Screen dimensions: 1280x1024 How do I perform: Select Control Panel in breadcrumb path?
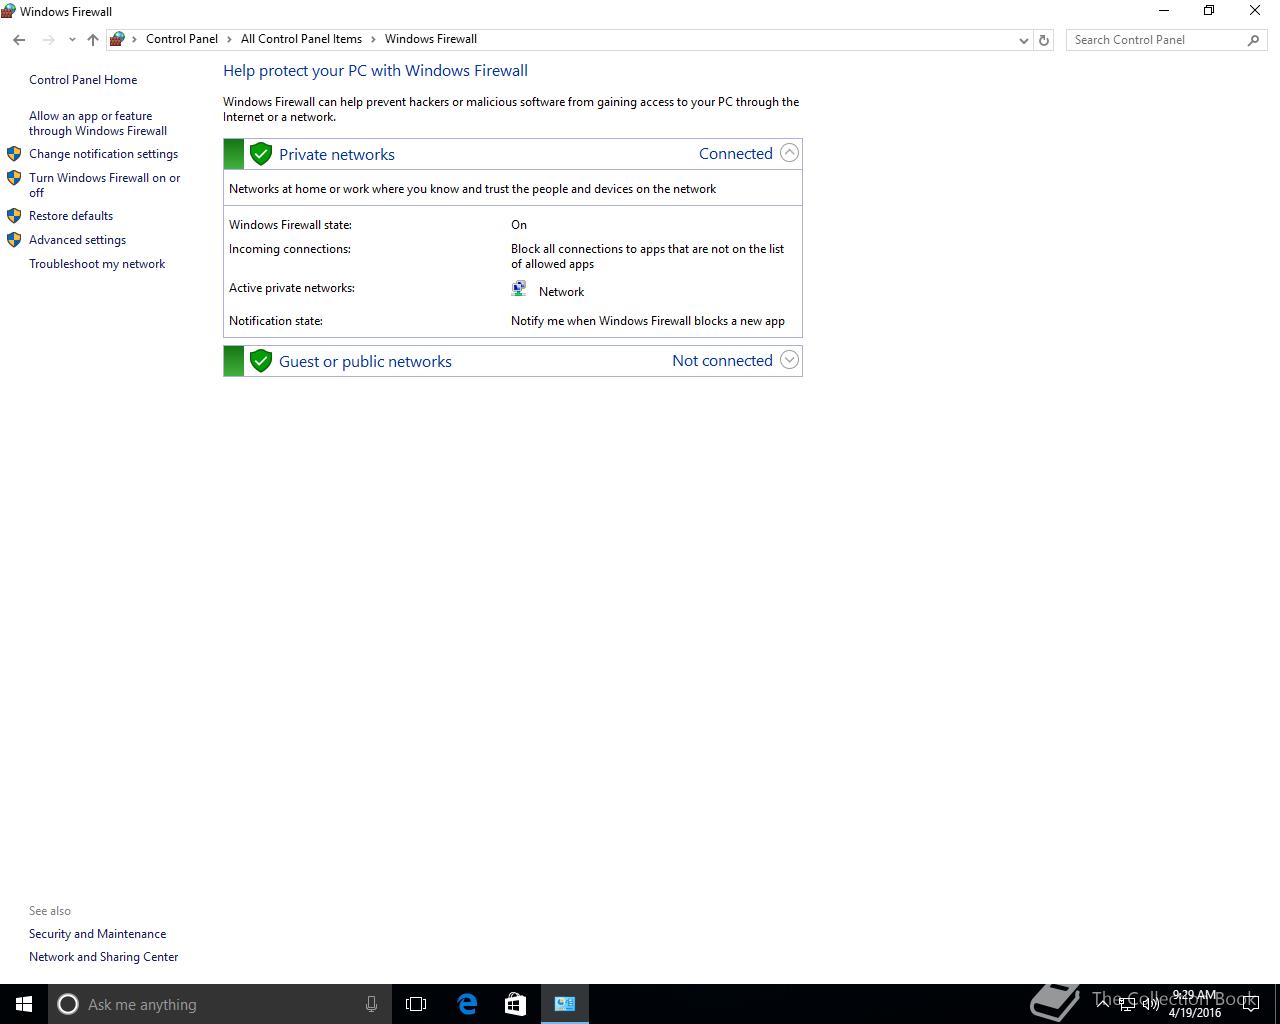coord(182,39)
